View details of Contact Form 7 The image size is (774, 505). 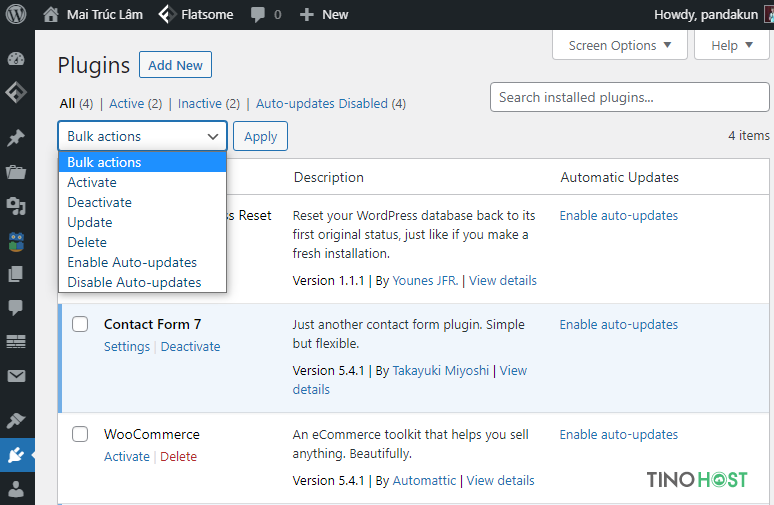513,371
